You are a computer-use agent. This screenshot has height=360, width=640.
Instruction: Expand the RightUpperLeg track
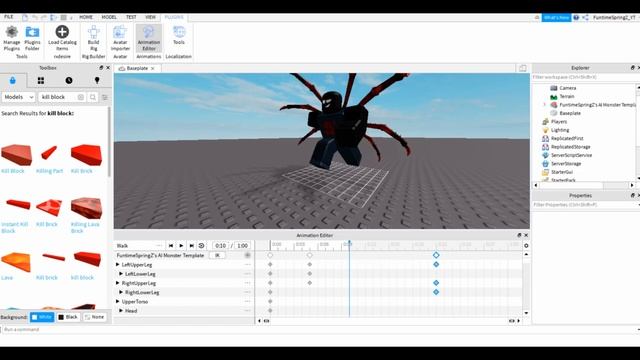coord(118,283)
